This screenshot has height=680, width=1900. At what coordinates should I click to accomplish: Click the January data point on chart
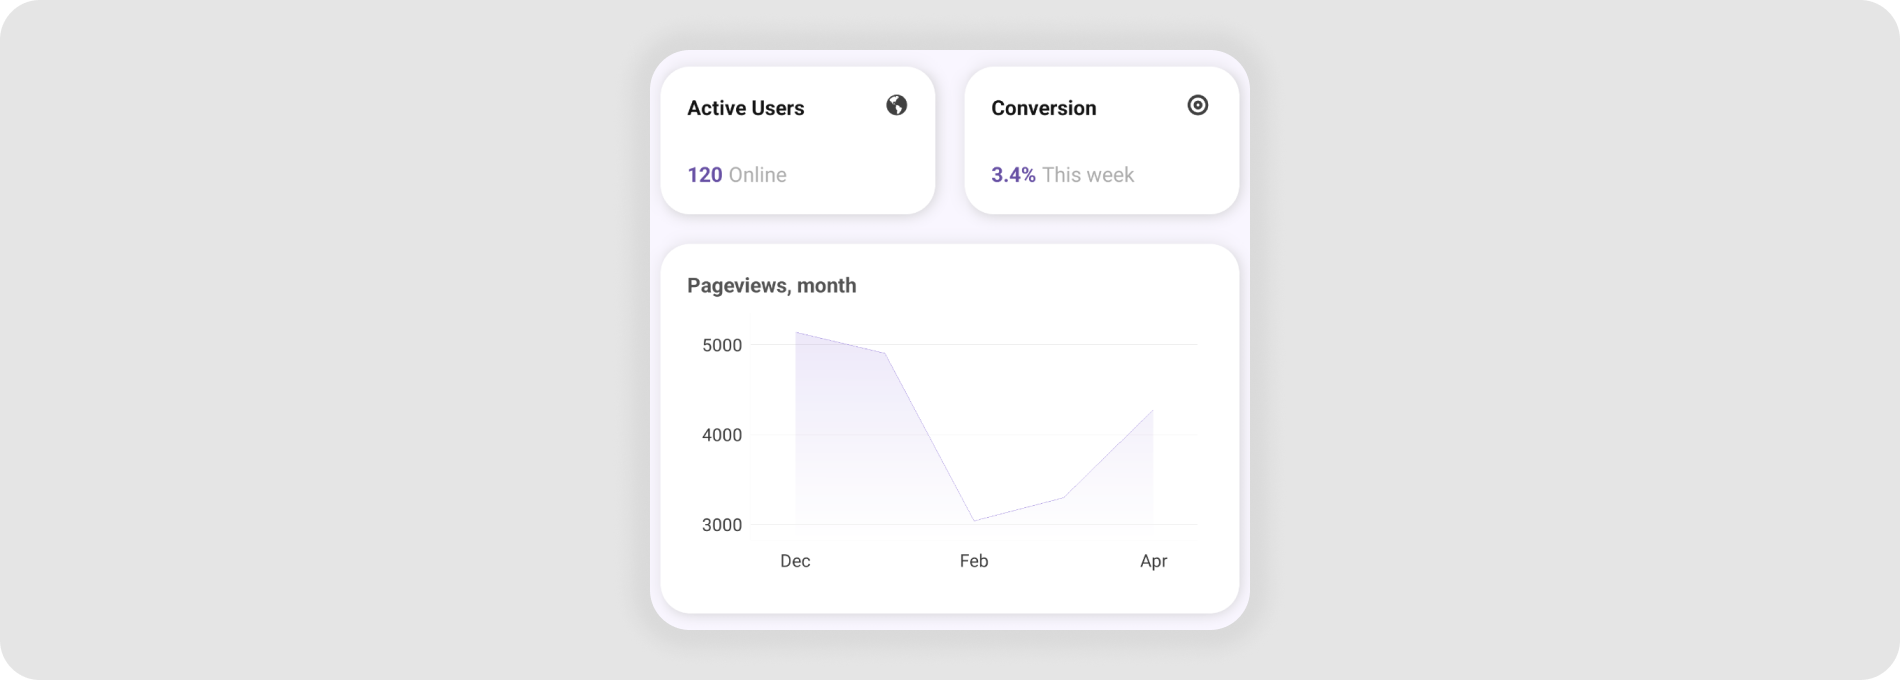[x=885, y=353]
